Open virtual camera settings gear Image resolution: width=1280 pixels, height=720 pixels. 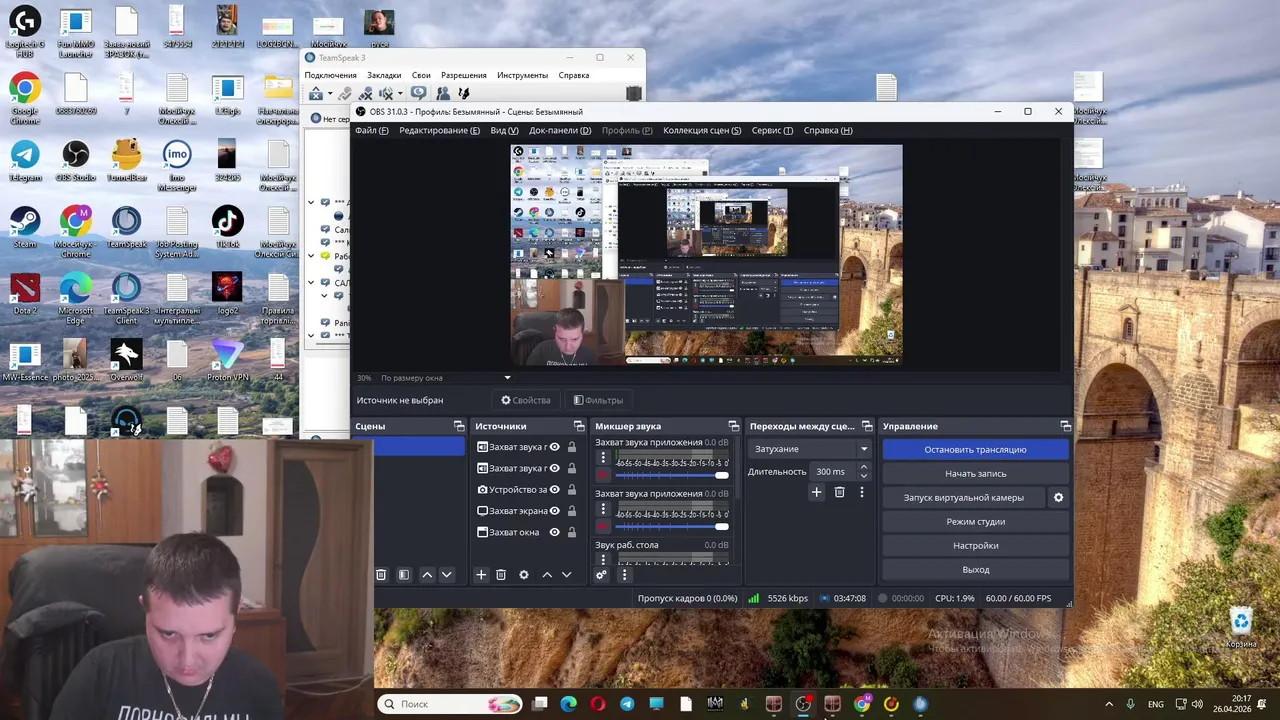coord(1058,497)
